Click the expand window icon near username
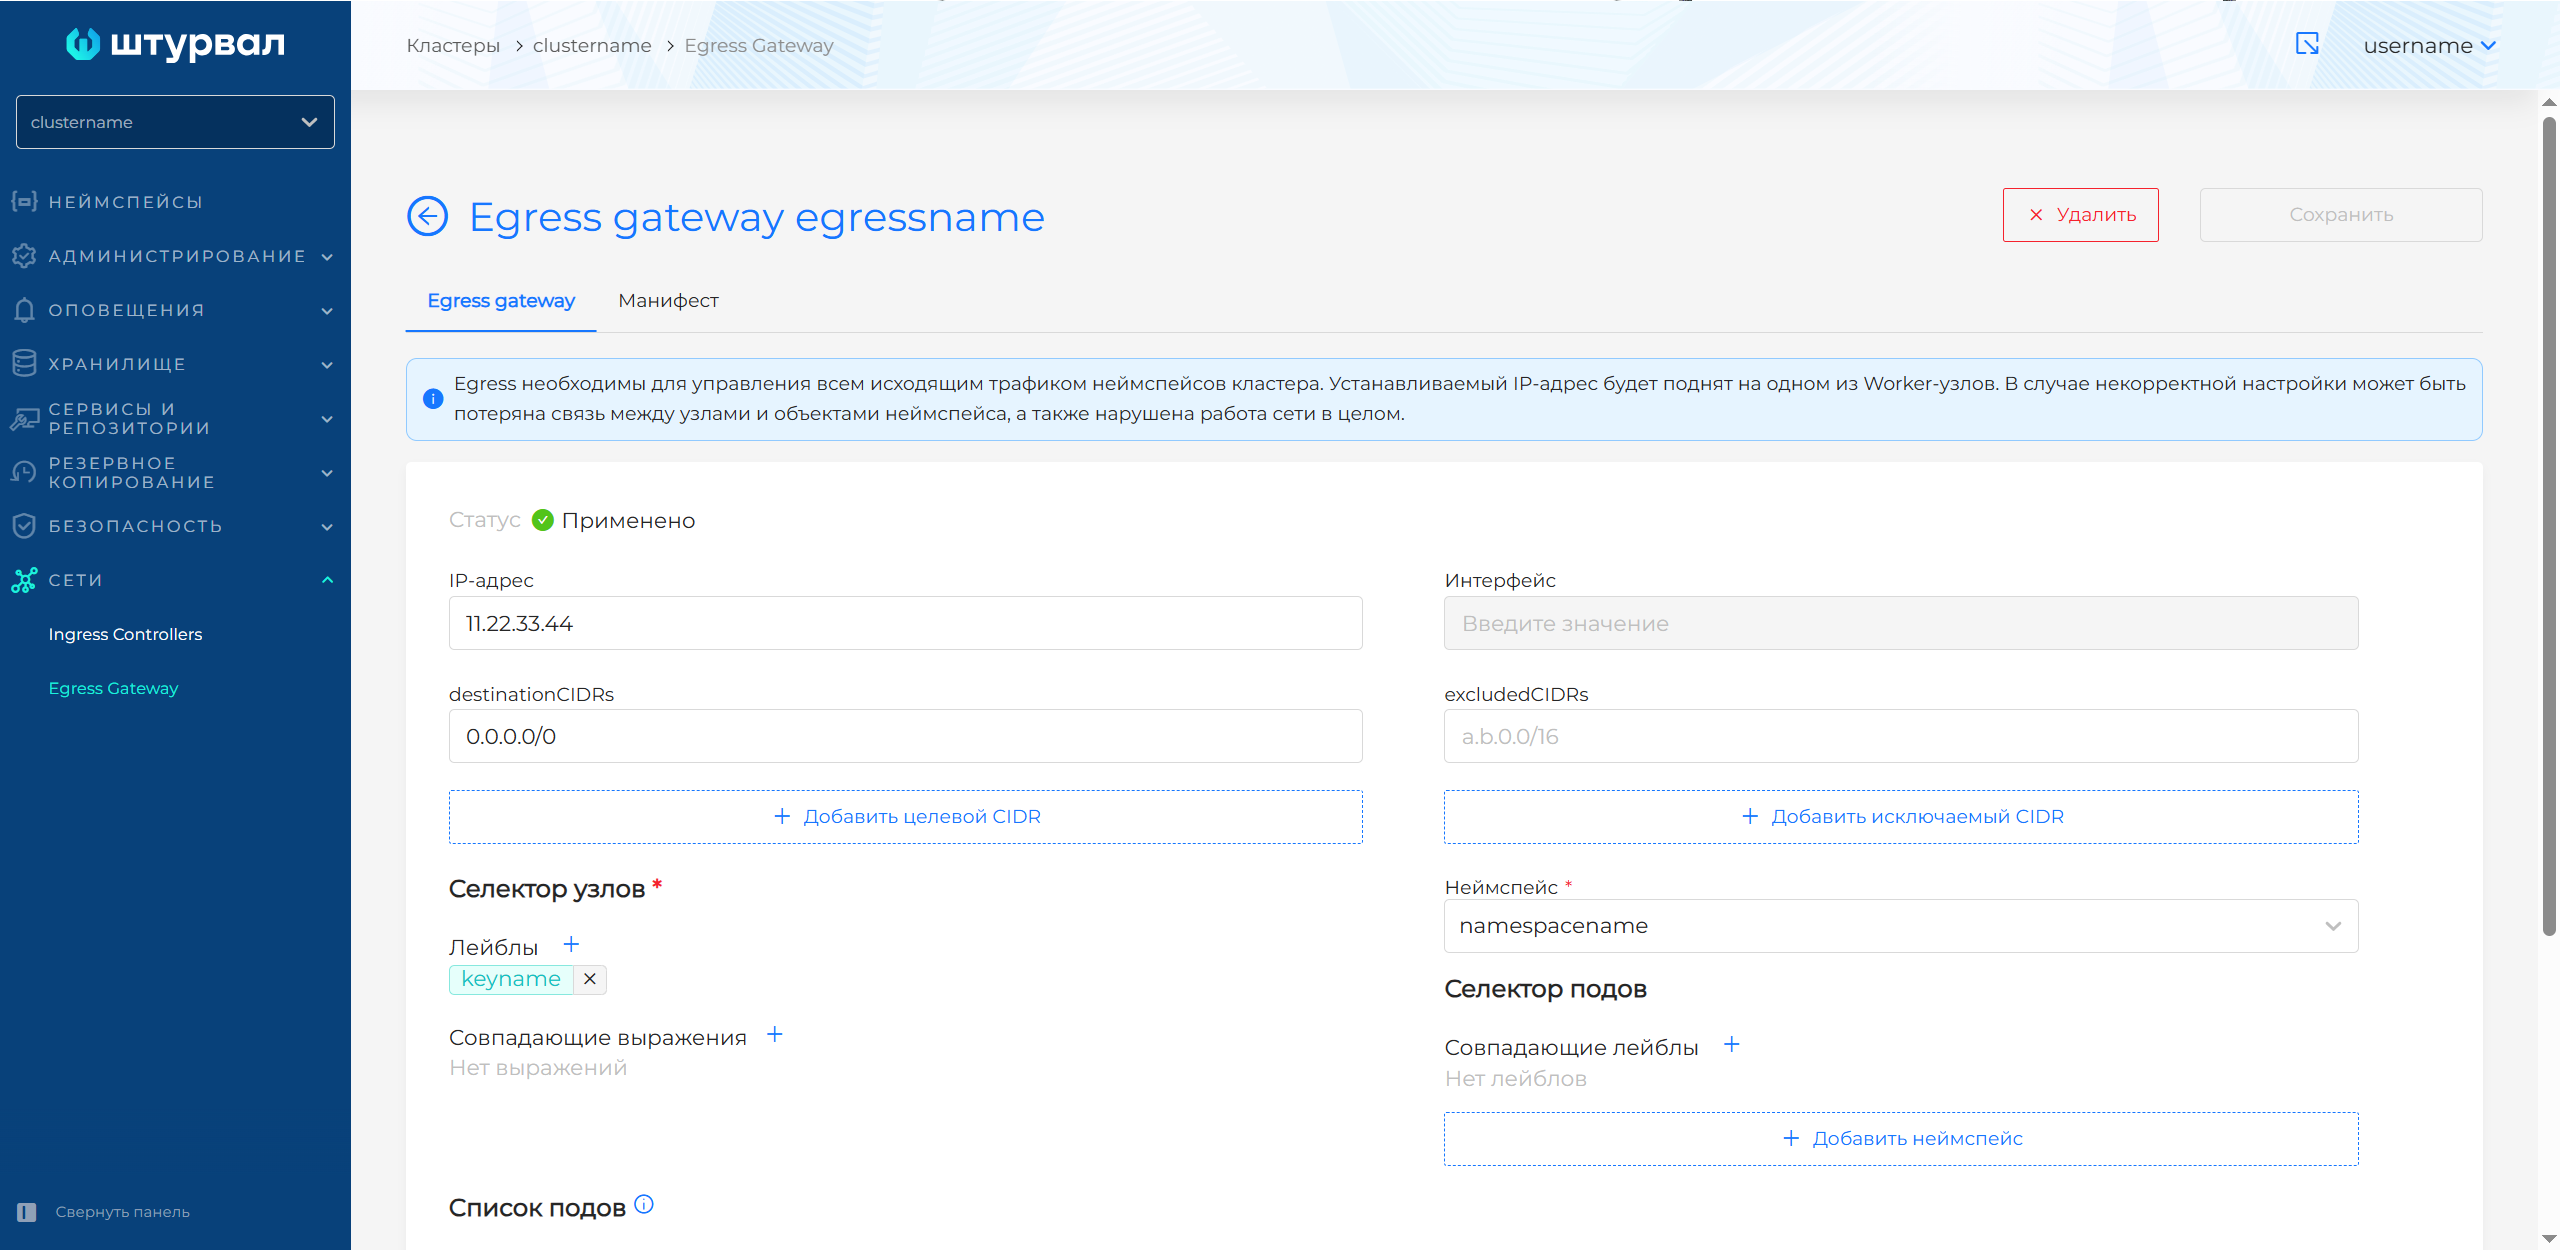Viewport: 2560px width, 1250px height. click(2307, 44)
